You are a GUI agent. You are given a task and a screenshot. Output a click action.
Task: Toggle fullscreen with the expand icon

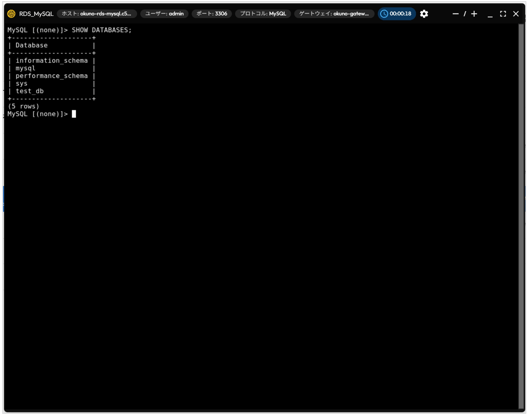(x=503, y=14)
